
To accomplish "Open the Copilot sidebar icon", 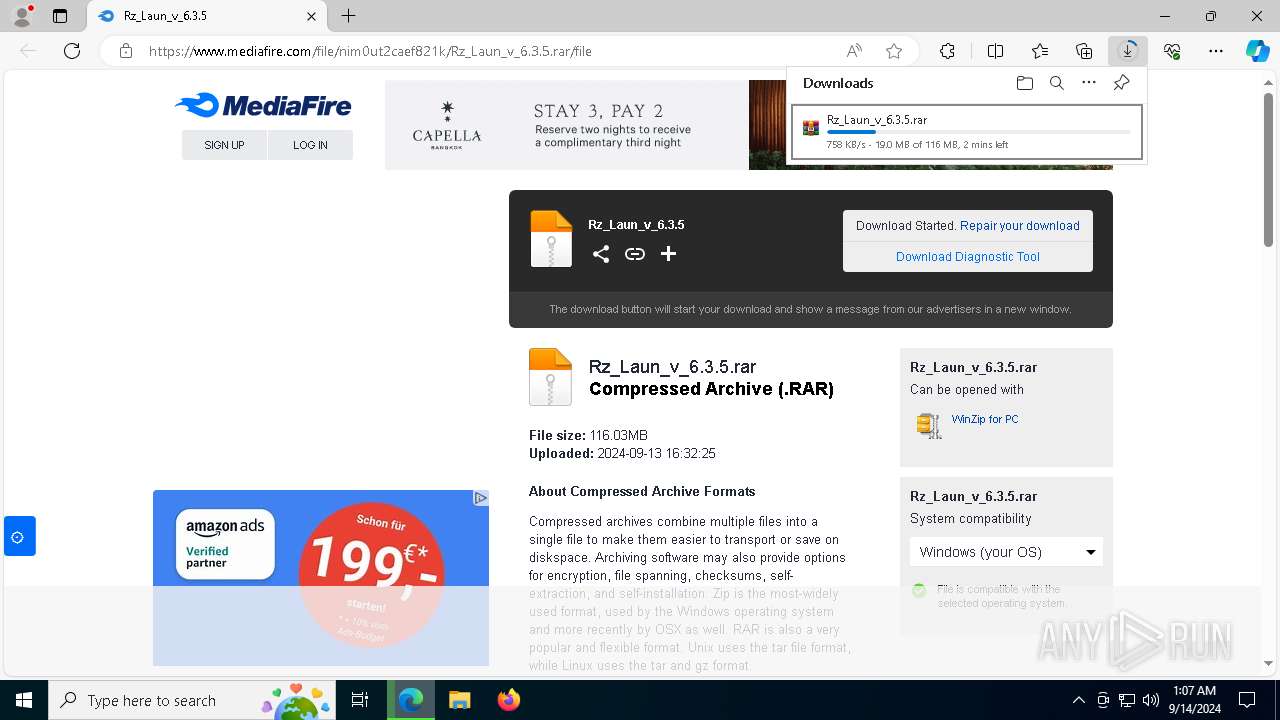I will click(1258, 51).
